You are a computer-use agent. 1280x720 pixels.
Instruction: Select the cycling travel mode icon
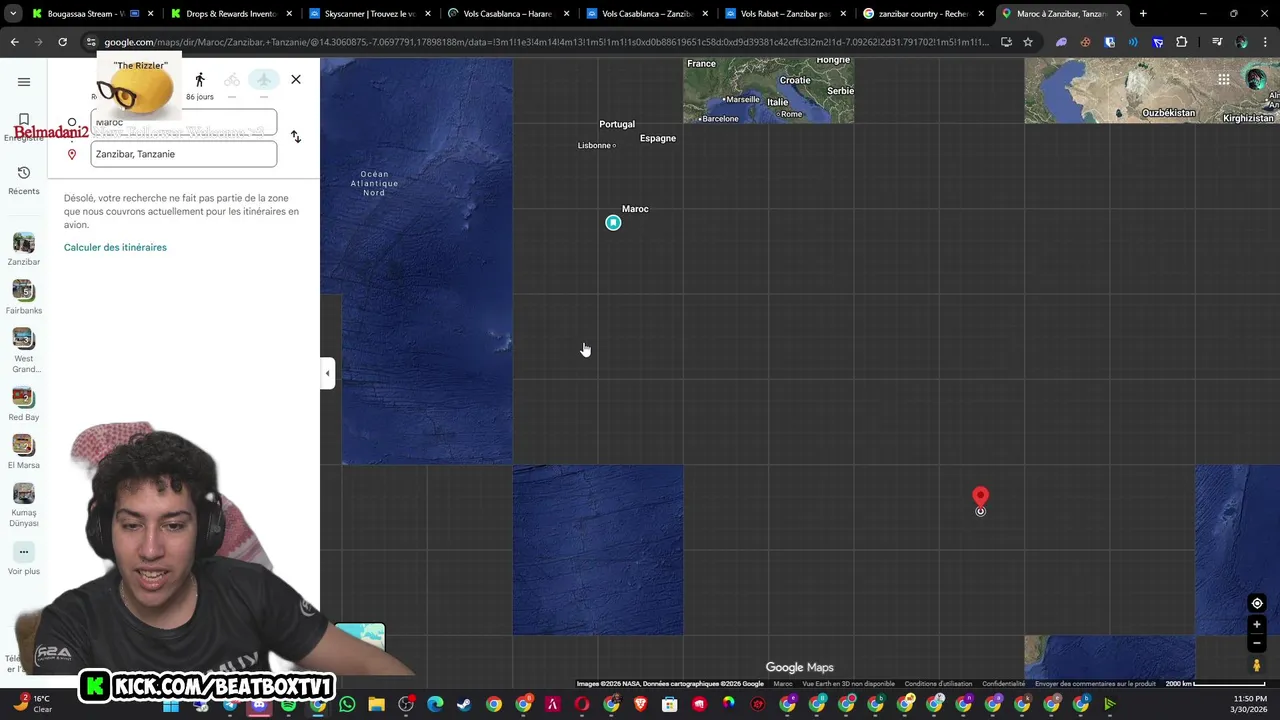(x=232, y=80)
